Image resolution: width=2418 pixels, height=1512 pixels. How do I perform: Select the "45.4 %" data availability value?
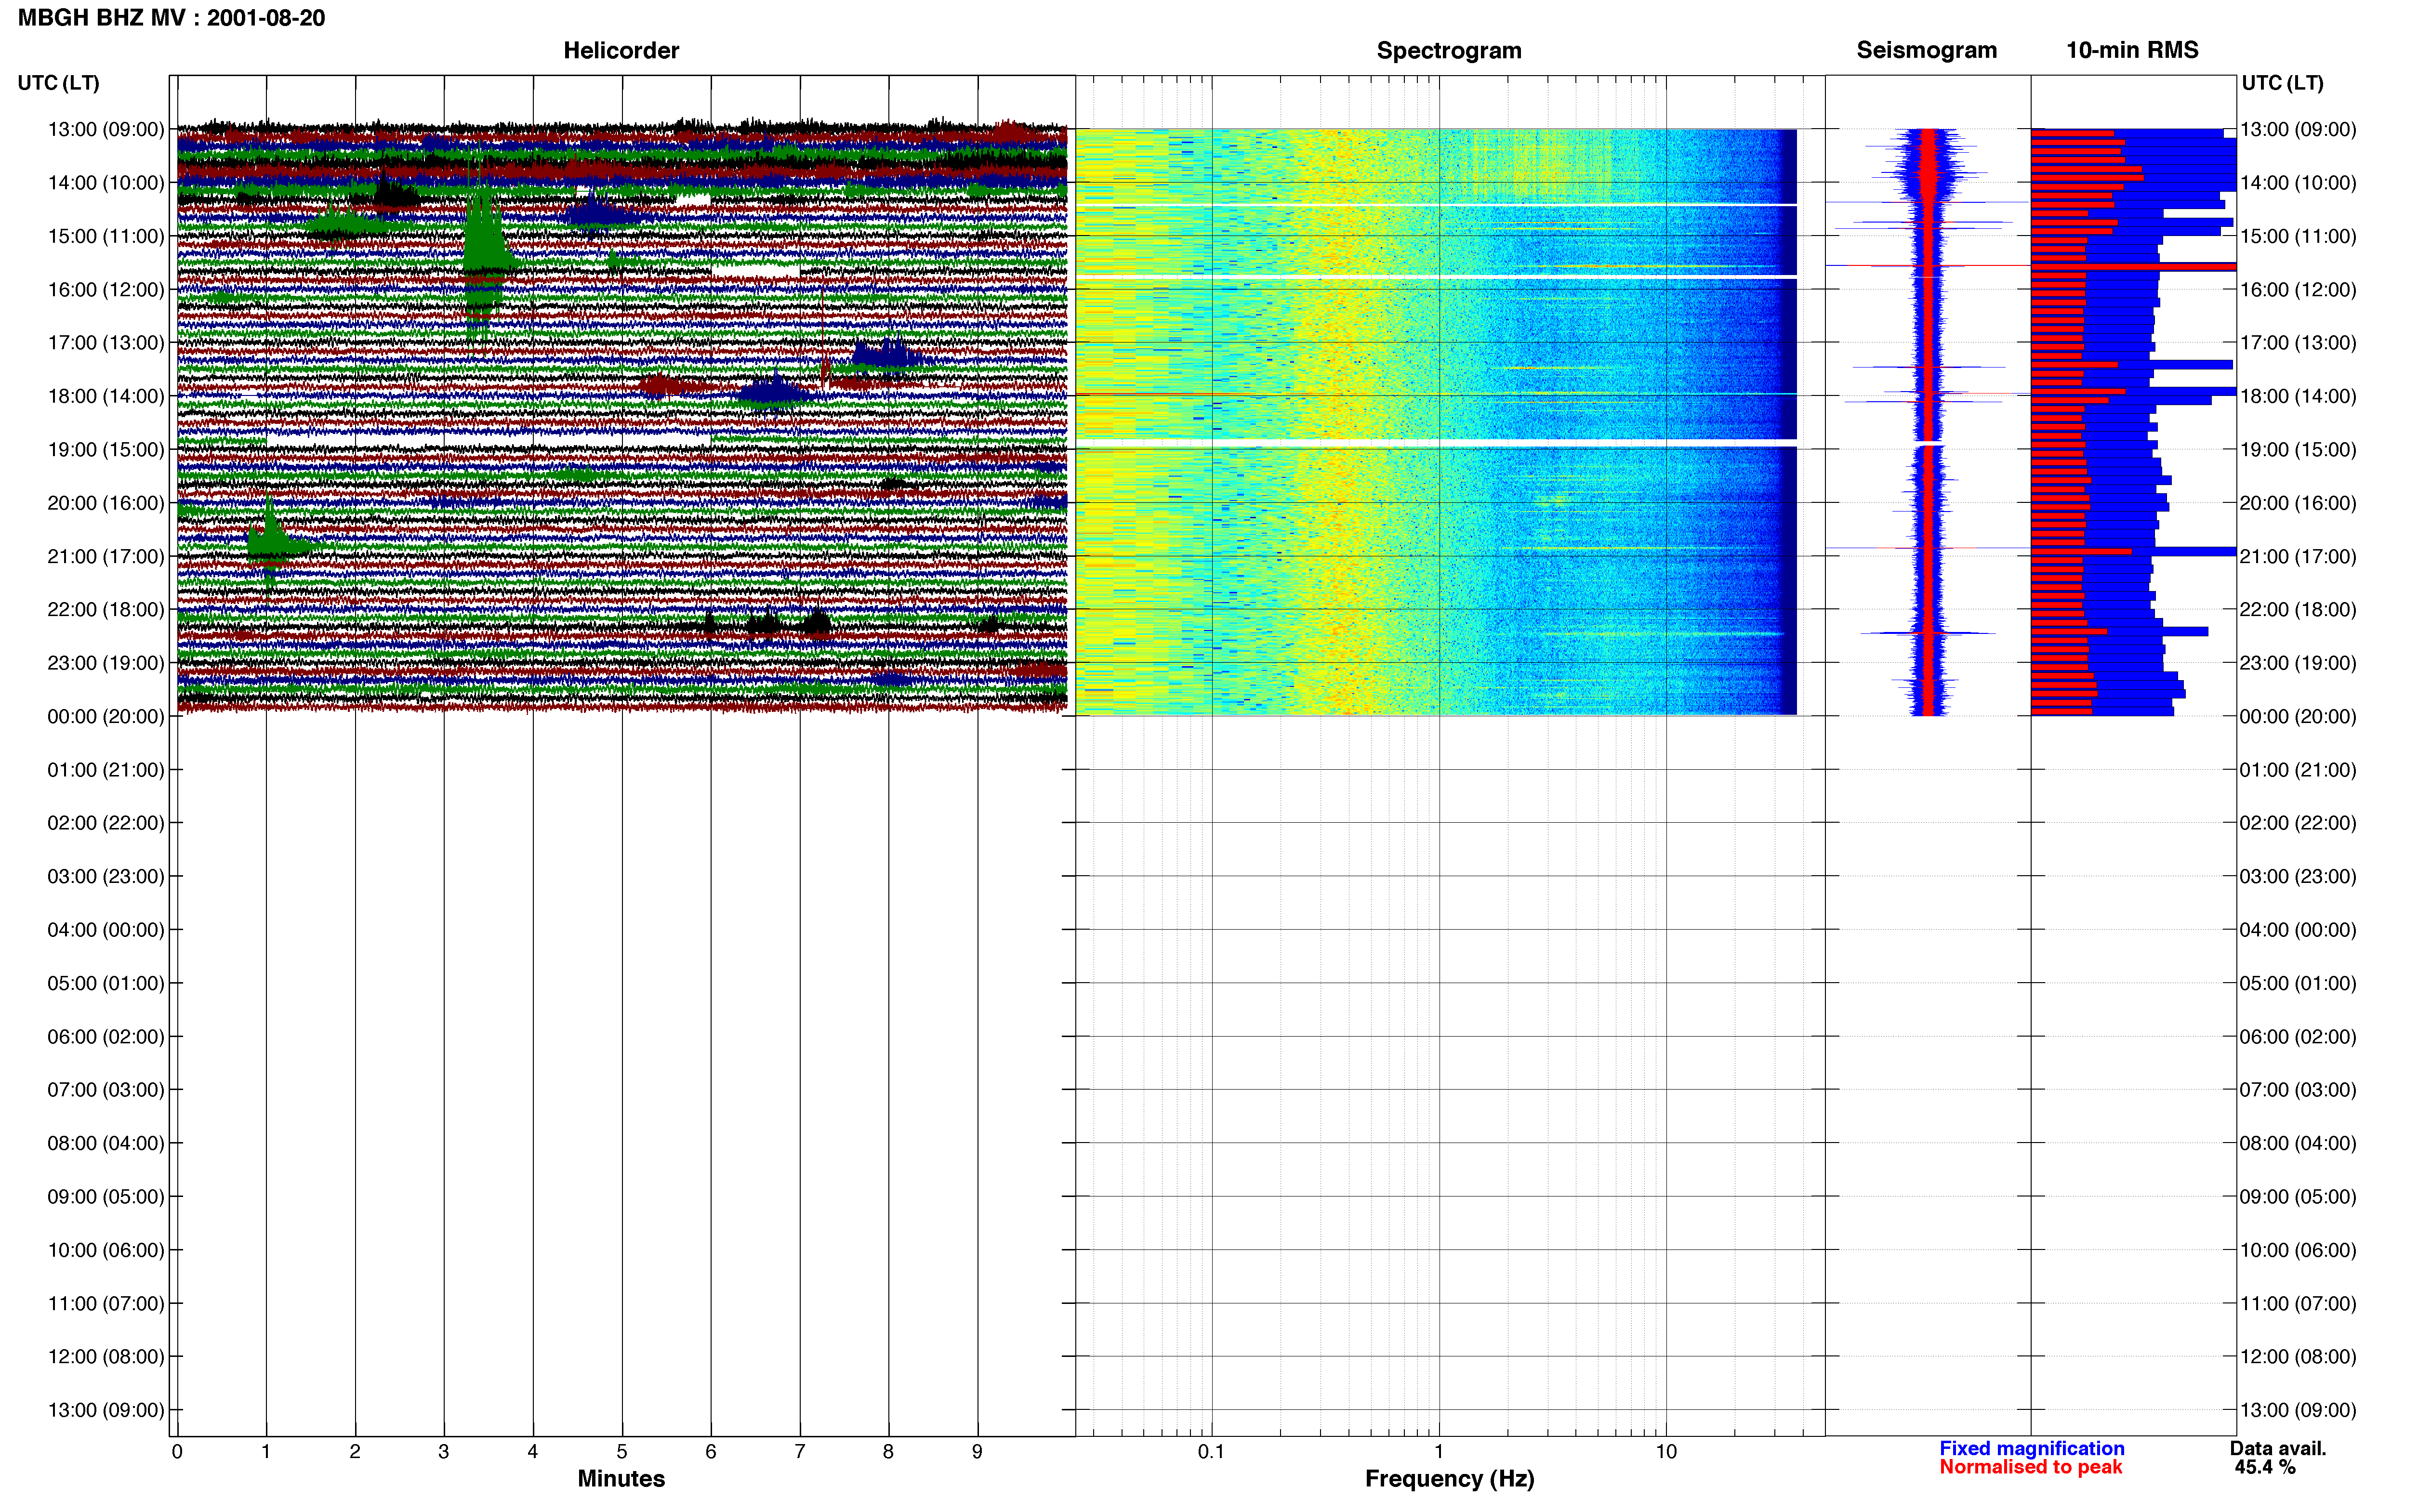pyautogui.click(x=2265, y=1467)
